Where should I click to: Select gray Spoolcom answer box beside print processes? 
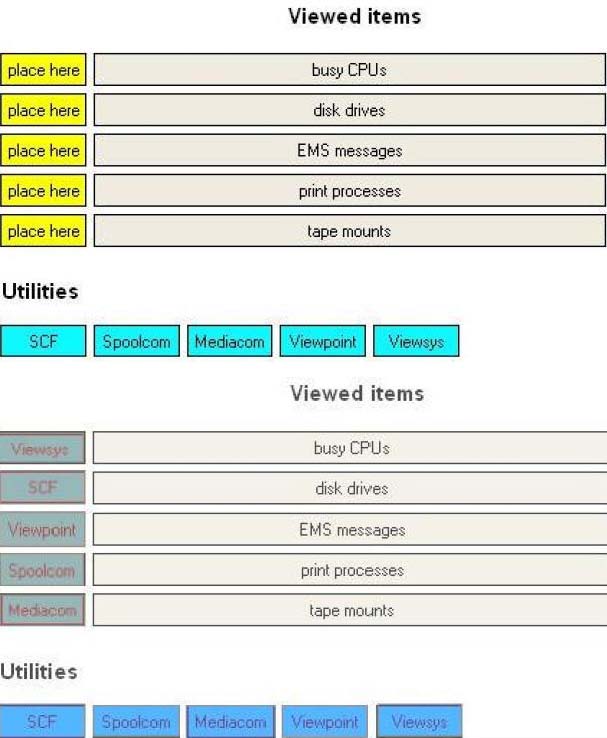pyautogui.click(x=42, y=570)
